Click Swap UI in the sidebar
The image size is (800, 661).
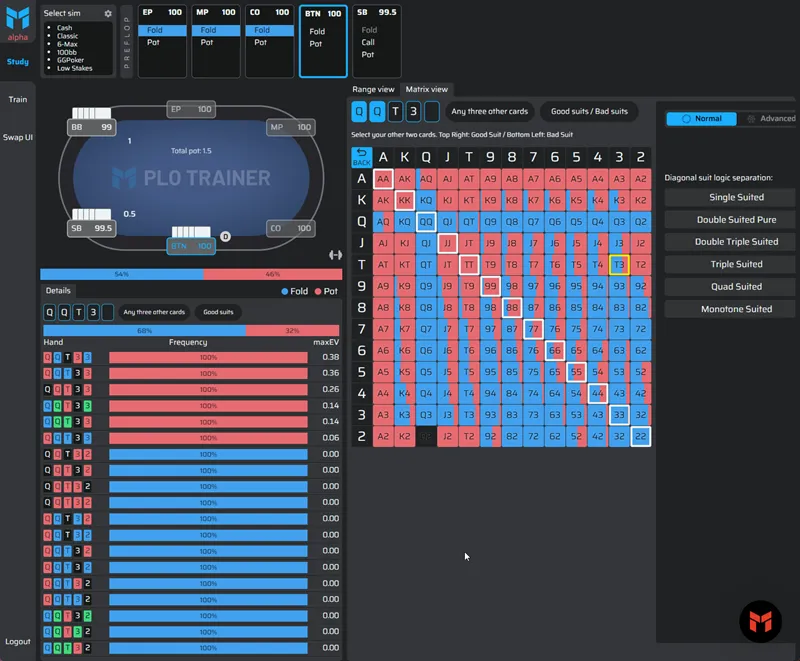point(18,137)
